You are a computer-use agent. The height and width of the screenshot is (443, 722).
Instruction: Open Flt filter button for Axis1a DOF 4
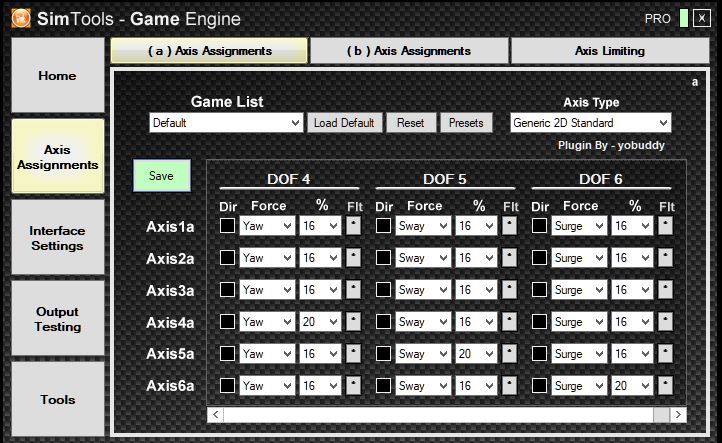pos(353,226)
